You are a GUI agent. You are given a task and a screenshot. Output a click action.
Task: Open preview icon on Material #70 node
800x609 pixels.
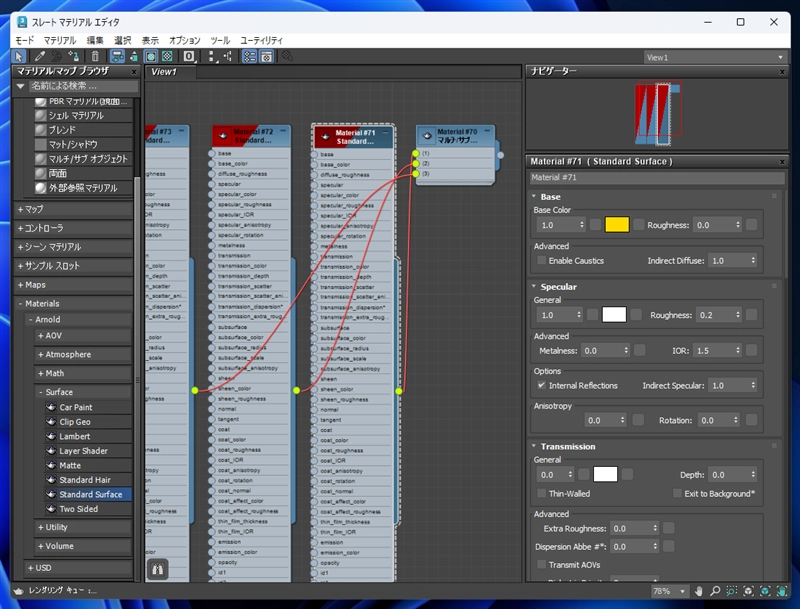428,136
